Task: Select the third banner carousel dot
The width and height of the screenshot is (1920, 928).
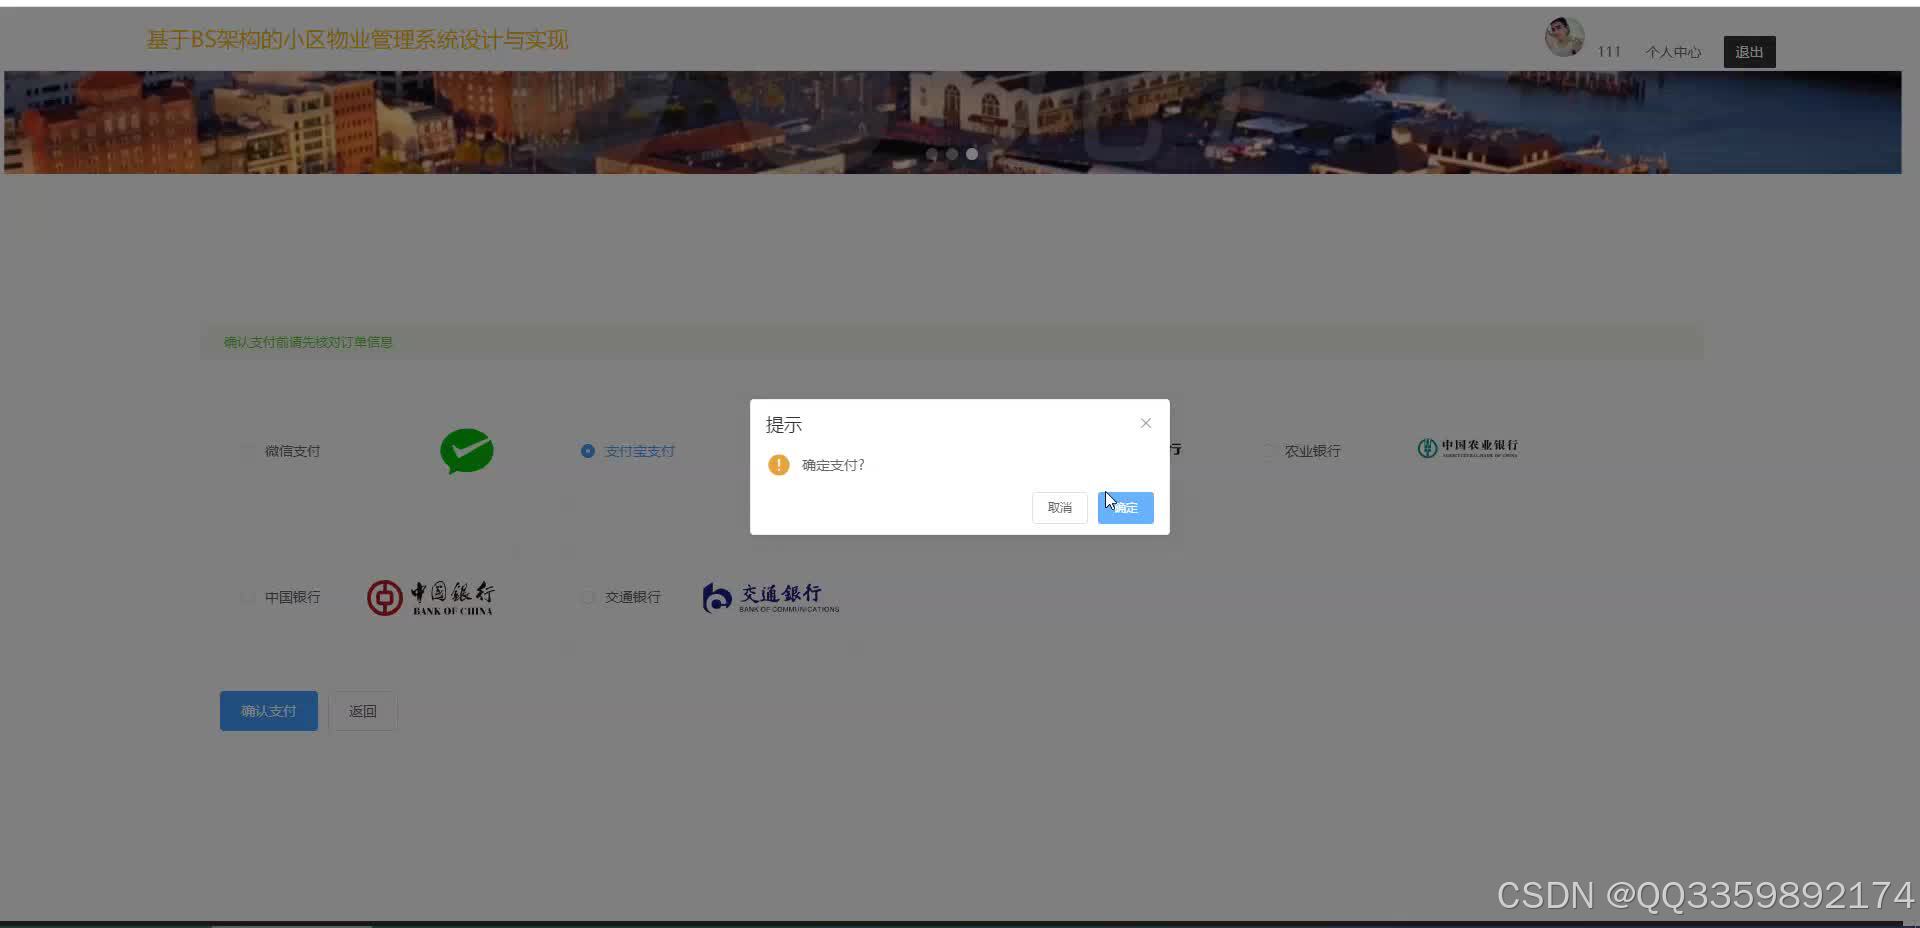Action: pyautogui.click(x=972, y=154)
